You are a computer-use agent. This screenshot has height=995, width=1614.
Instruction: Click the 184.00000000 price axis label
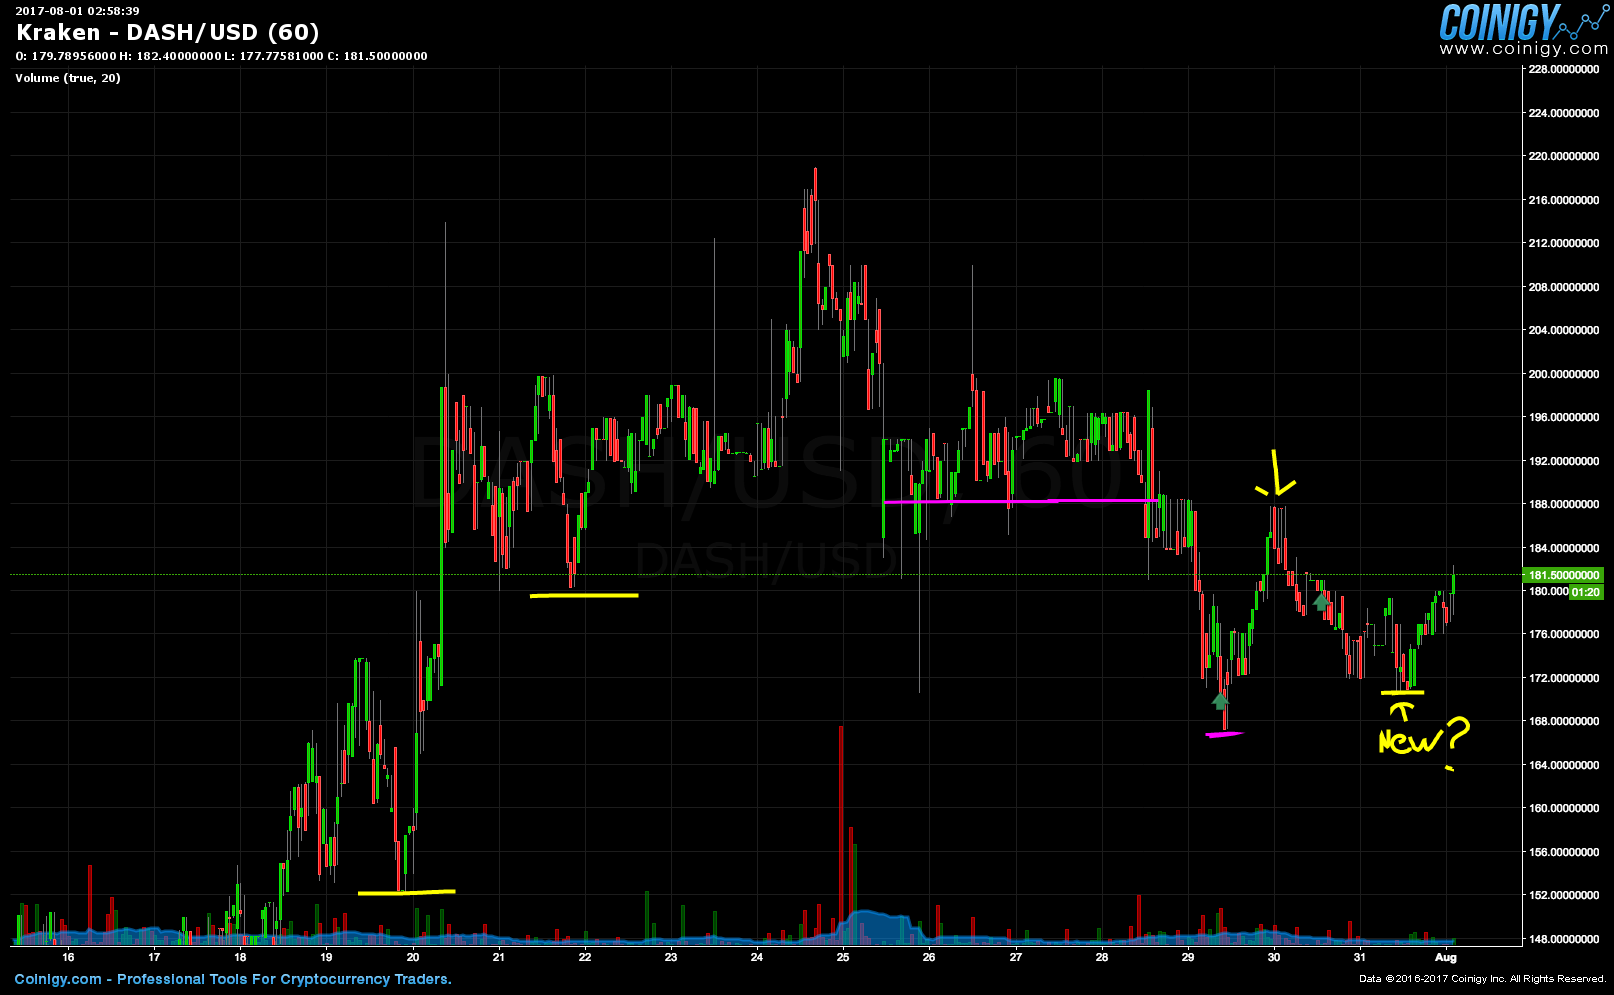1564,548
